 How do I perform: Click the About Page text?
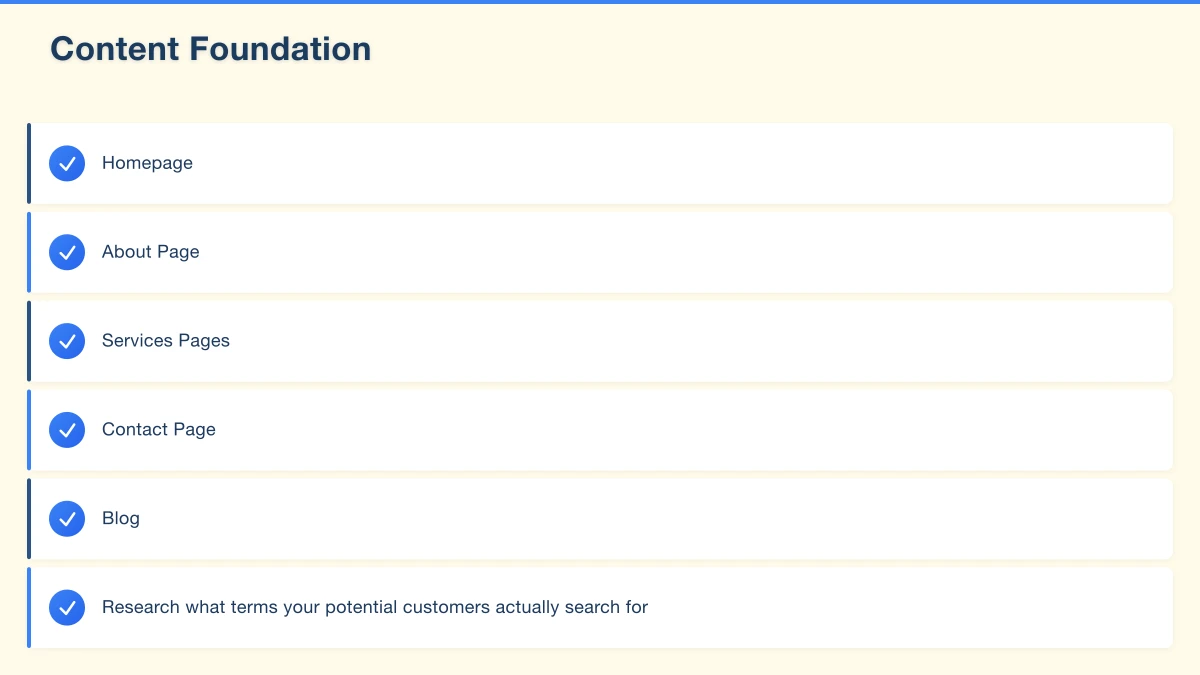pyautogui.click(x=150, y=252)
